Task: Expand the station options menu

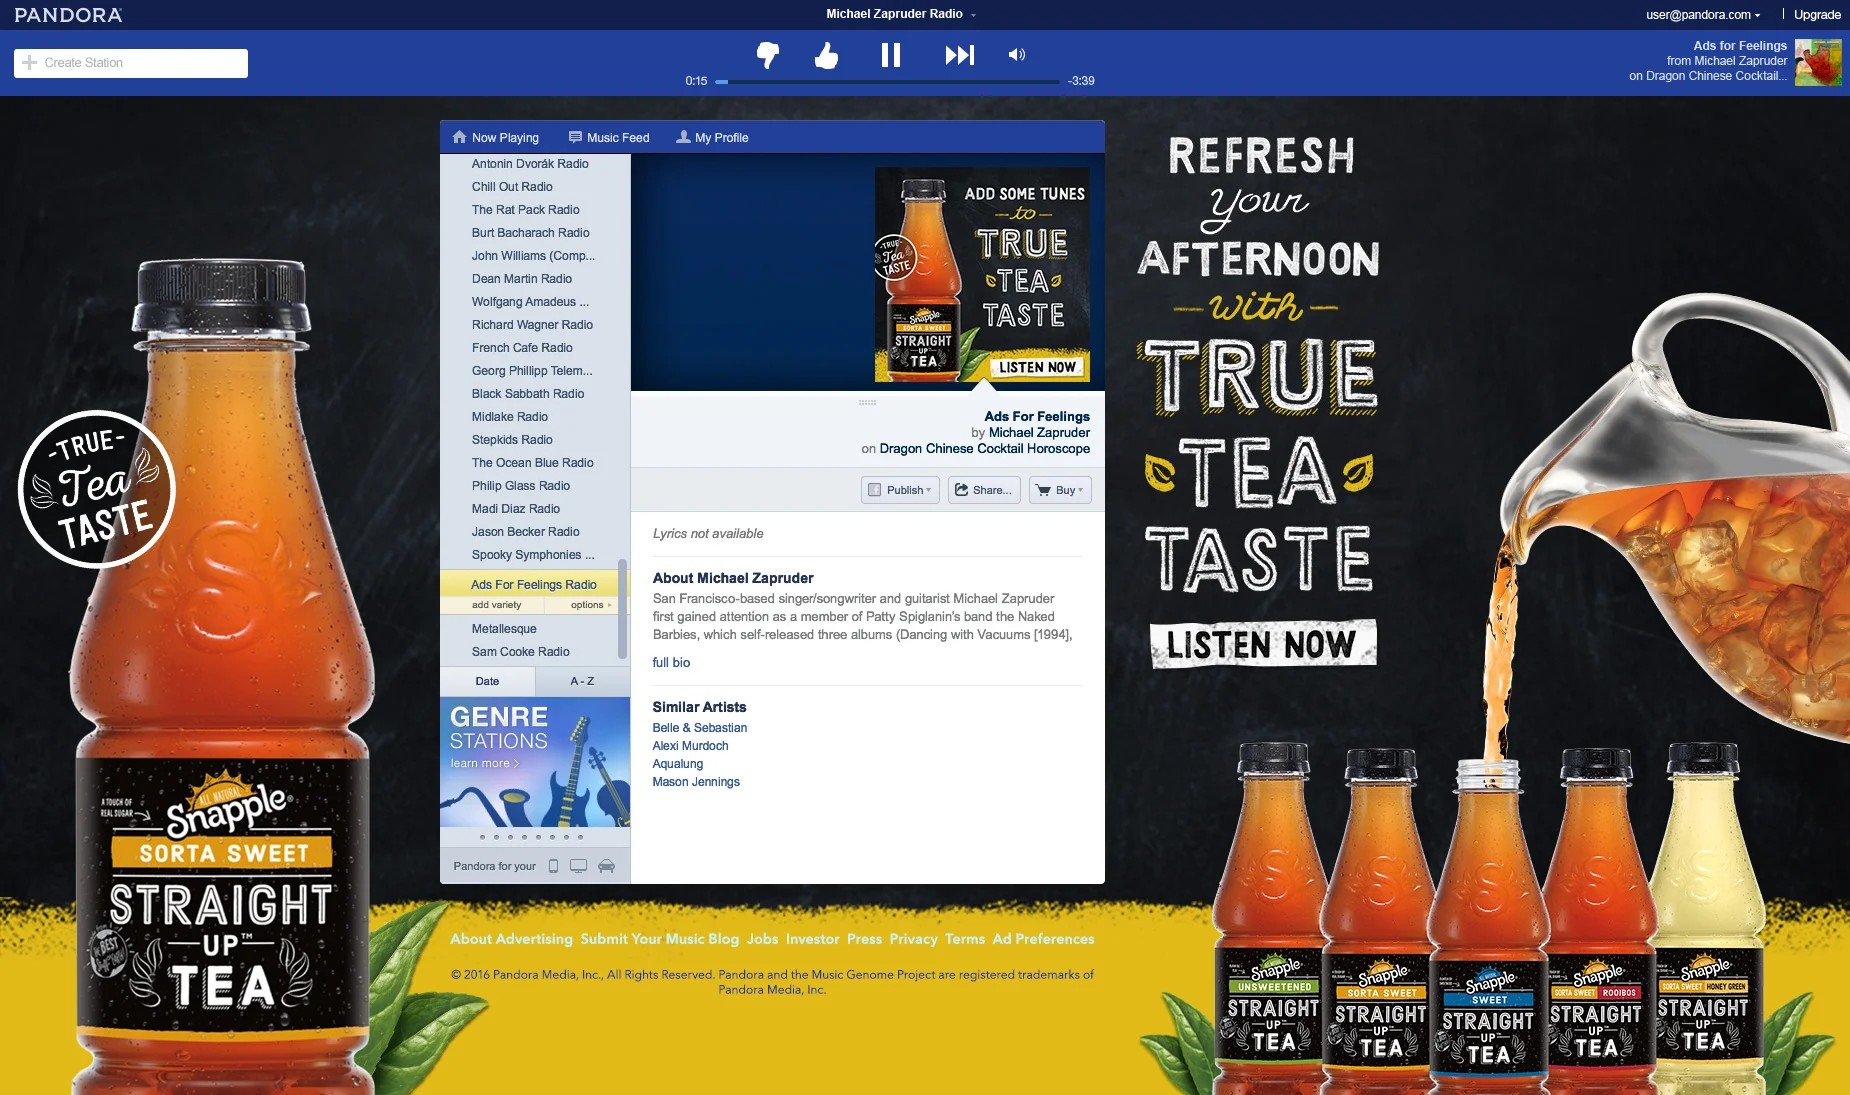Action: [591, 605]
